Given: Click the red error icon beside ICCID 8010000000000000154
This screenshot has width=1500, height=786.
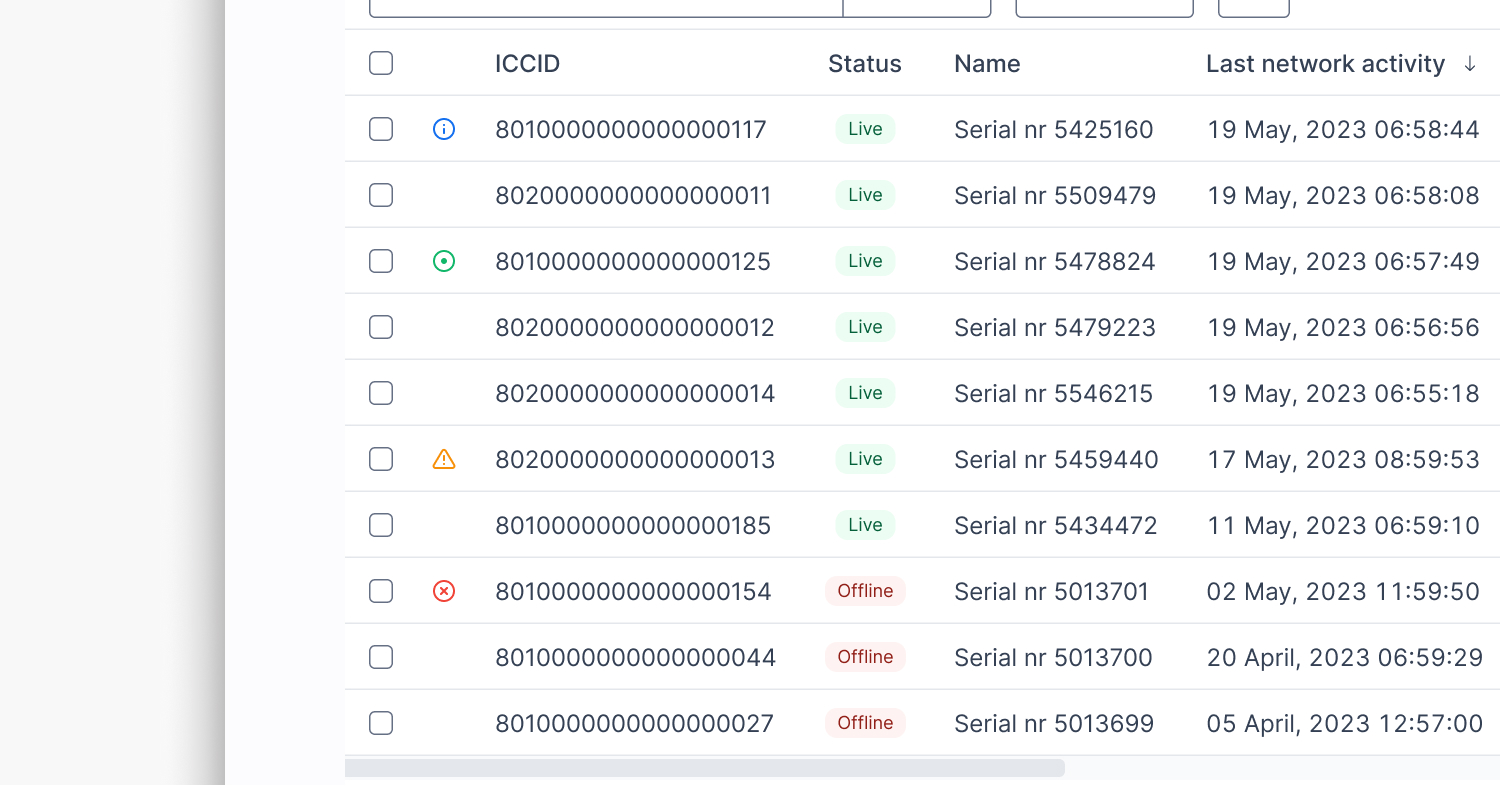Looking at the screenshot, I should click(x=443, y=591).
